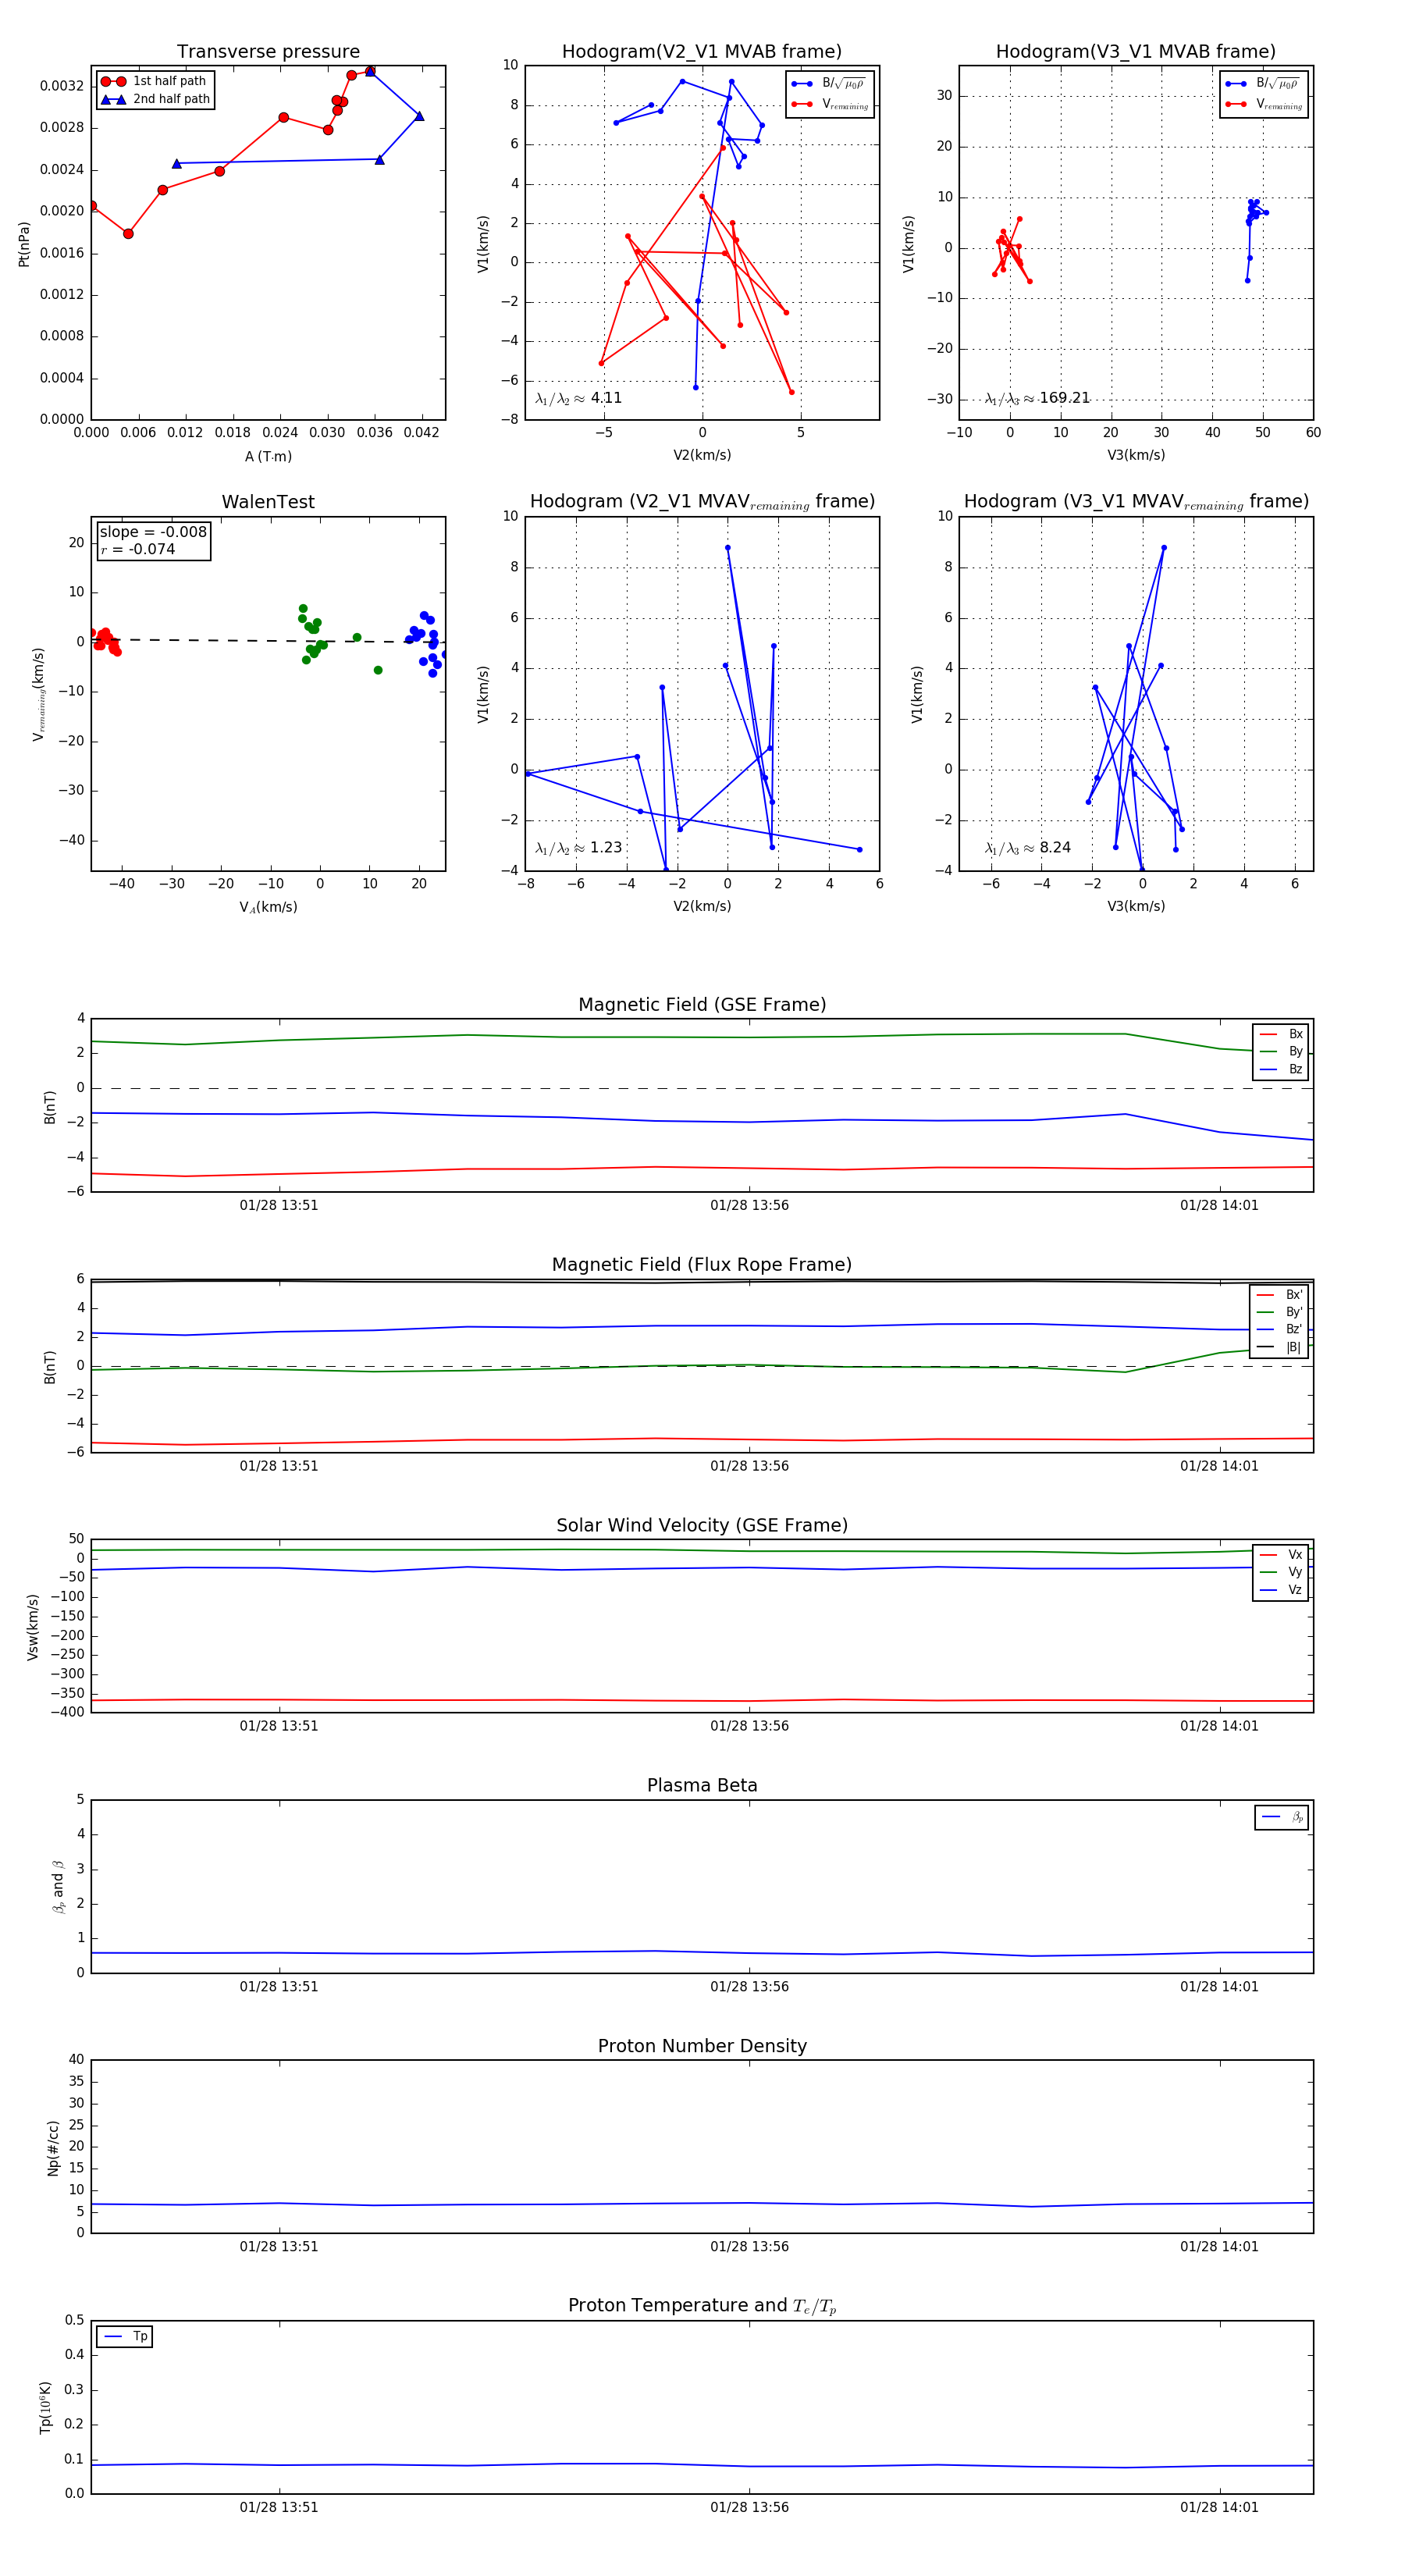Viewport: 1405px width, 2576px height.
Task: Click the 'Vx' legend entry
Action: pyautogui.click(x=1281, y=1555)
